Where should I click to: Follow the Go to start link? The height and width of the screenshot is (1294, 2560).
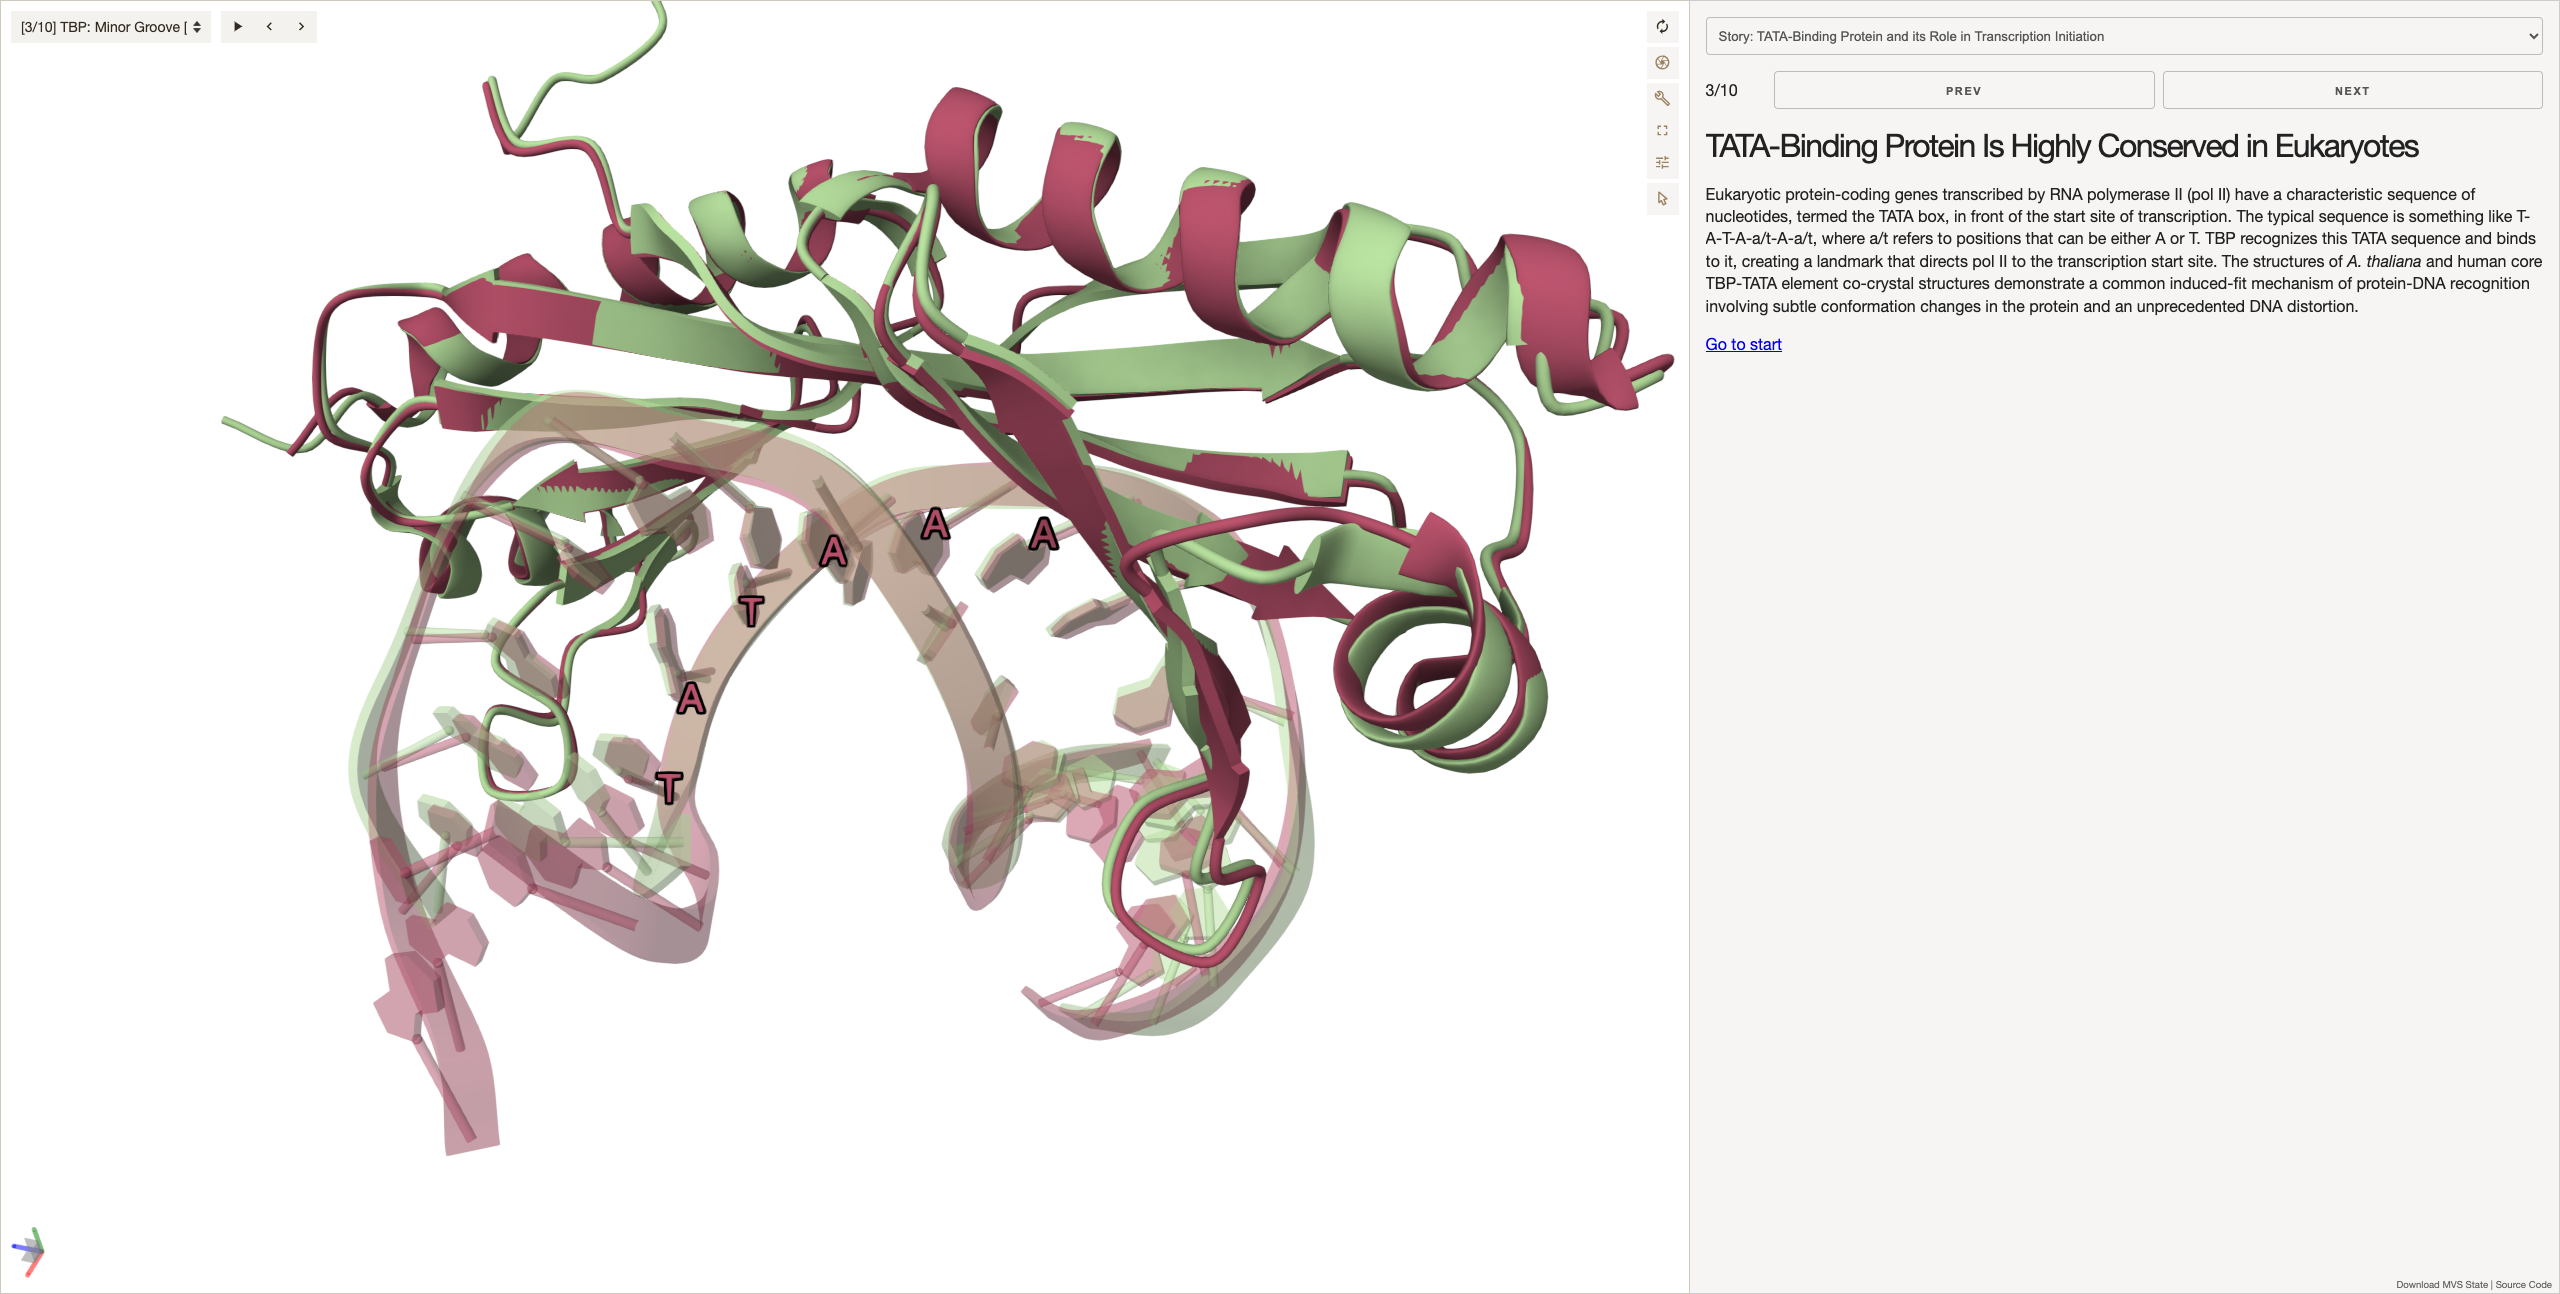coord(1743,344)
